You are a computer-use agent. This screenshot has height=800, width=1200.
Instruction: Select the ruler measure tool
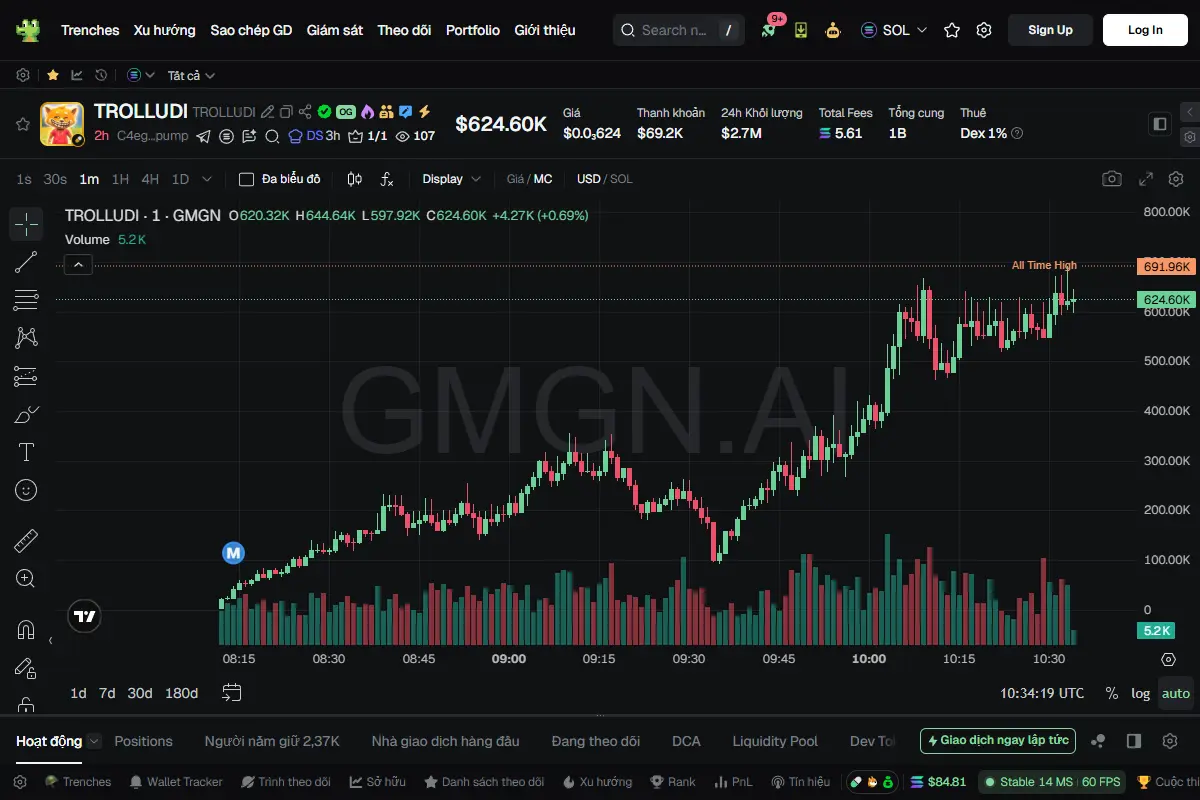click(x=26, y=541)
